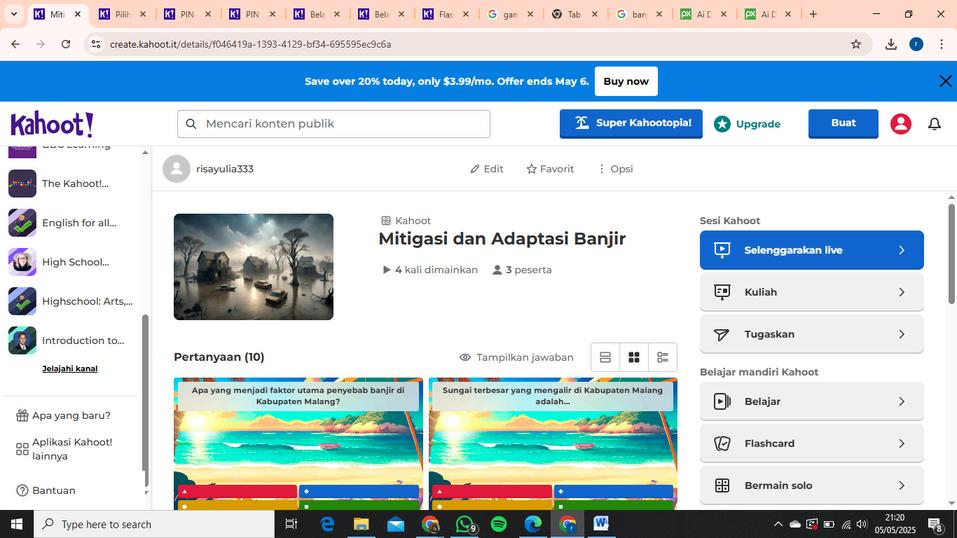The width and height of the screenshot is (957, 538).
Task: Click the Windows taskbar search box
Action: [153, 524]
